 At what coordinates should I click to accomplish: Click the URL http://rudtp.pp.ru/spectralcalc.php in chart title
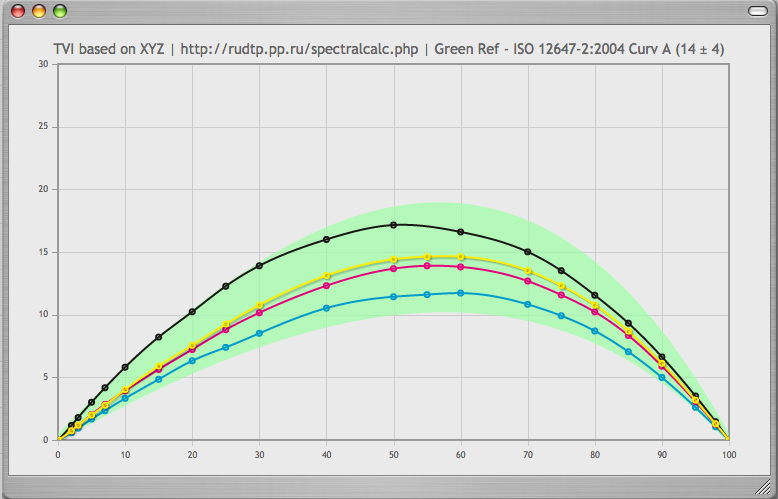click(299, 49)
